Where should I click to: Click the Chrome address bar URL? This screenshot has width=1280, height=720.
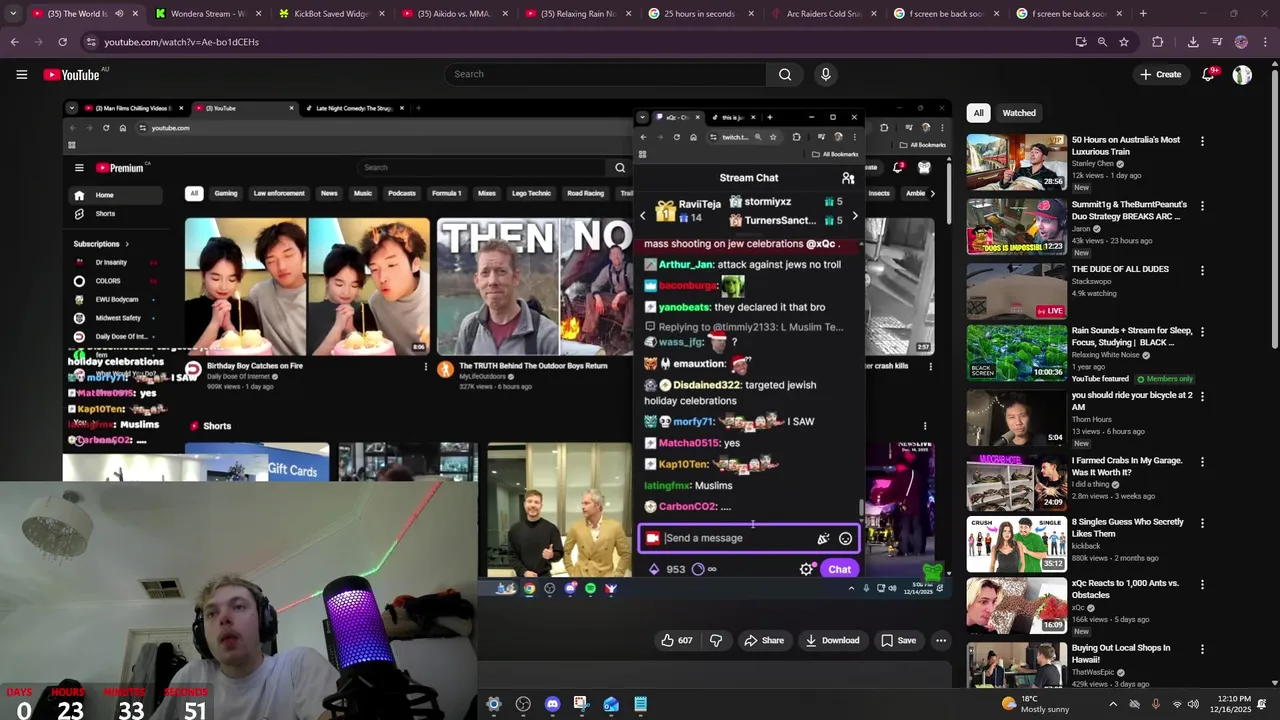[181, 42]
